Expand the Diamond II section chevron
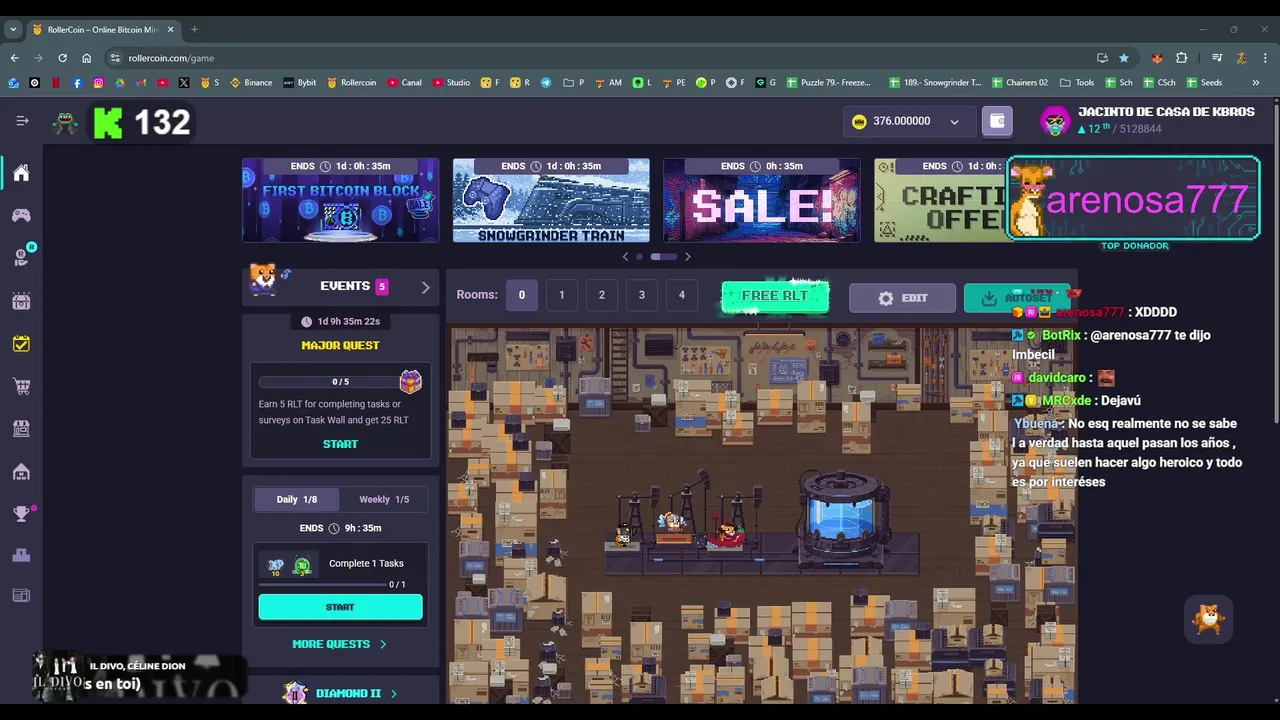The width and height of the screenshot is (1280, 720). (394, 693)
